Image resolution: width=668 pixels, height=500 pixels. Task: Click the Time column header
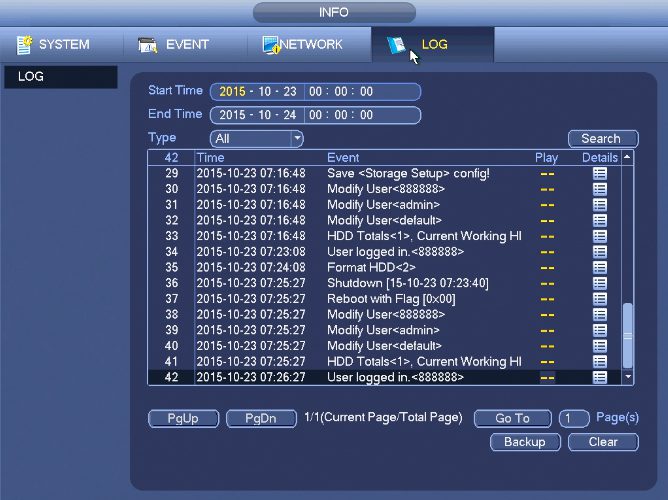[211, 158]
